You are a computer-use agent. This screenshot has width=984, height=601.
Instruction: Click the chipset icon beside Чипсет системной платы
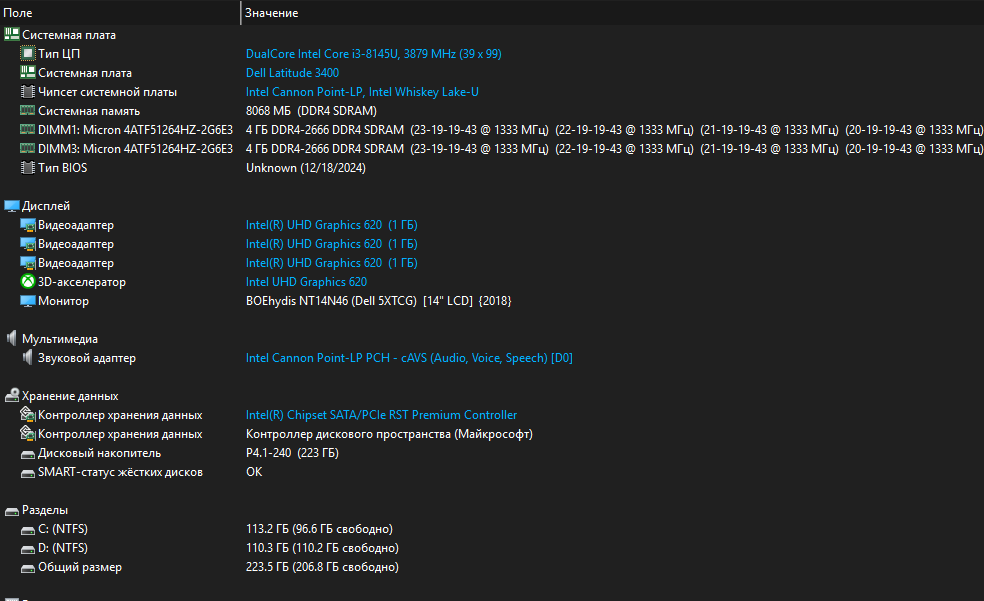click(28, 92)
